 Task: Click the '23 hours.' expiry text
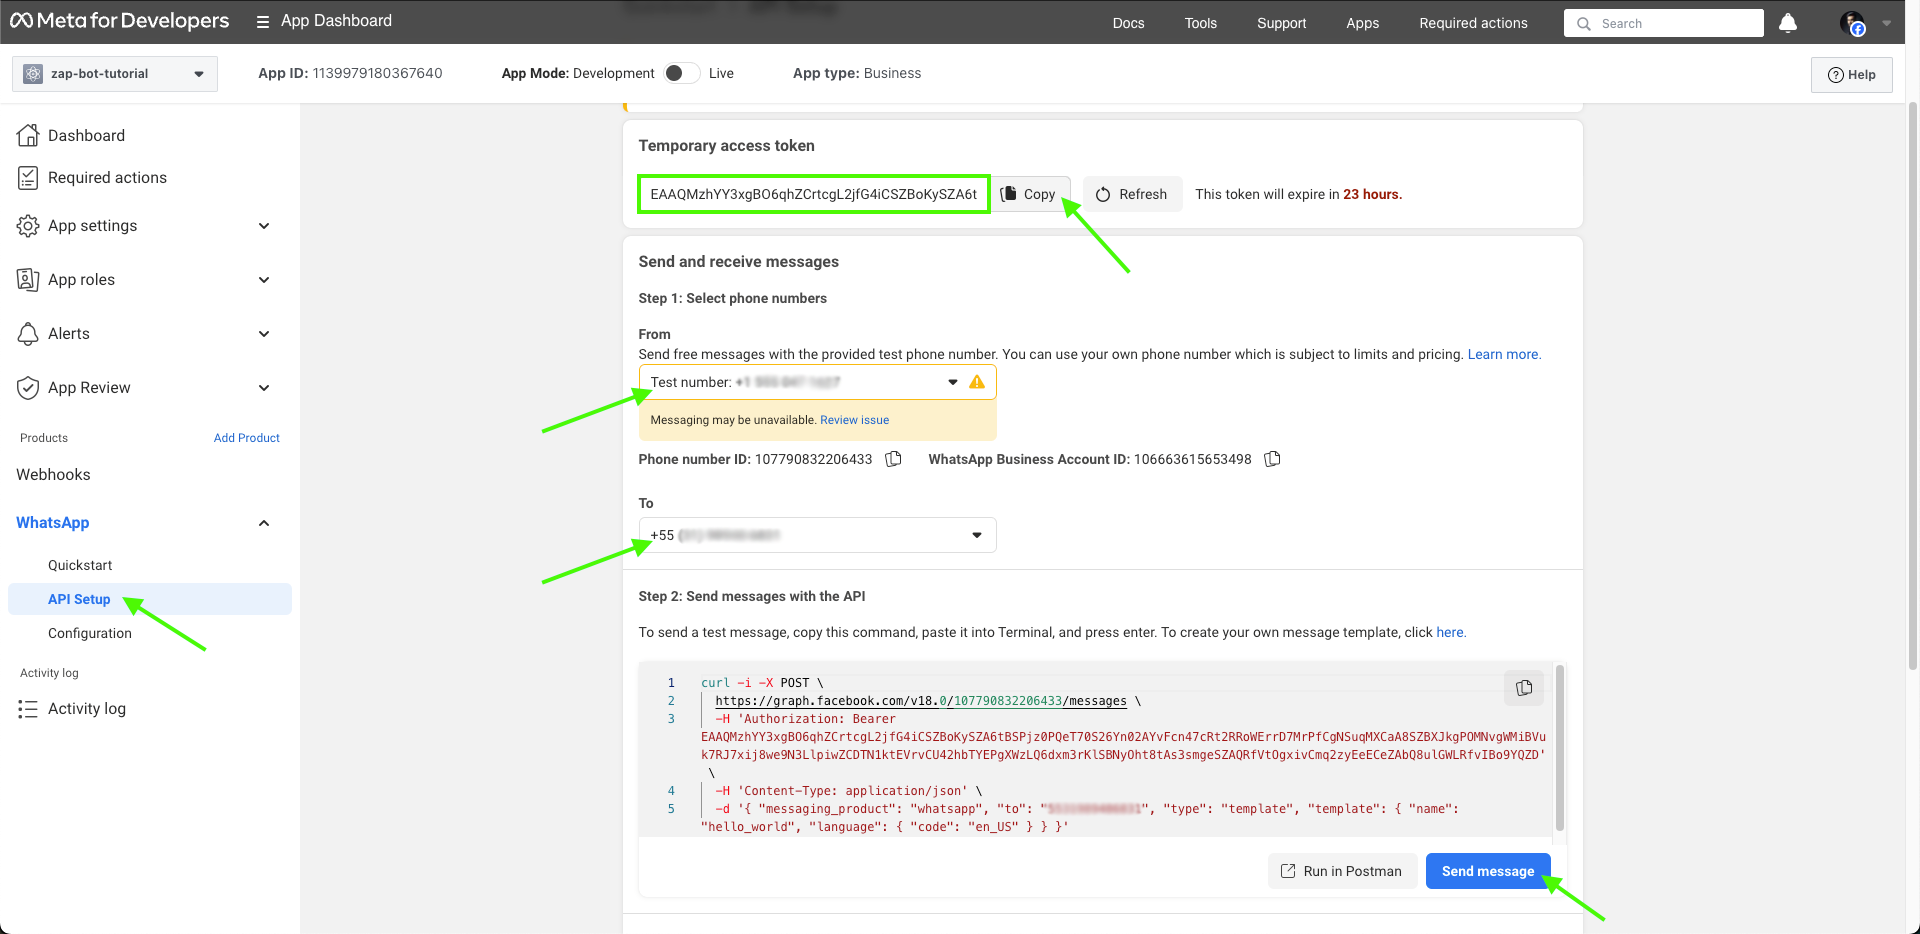pos(1372,194)
